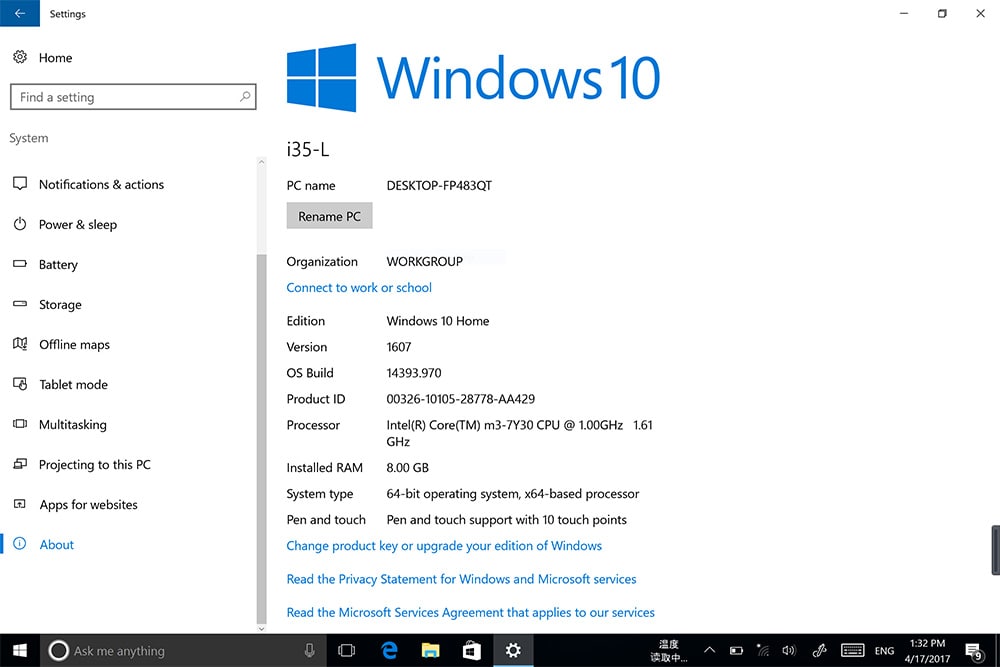Viewport: 1000px width, 667px height.
Task: Open Apps for websites page
Action: [89, 504]
